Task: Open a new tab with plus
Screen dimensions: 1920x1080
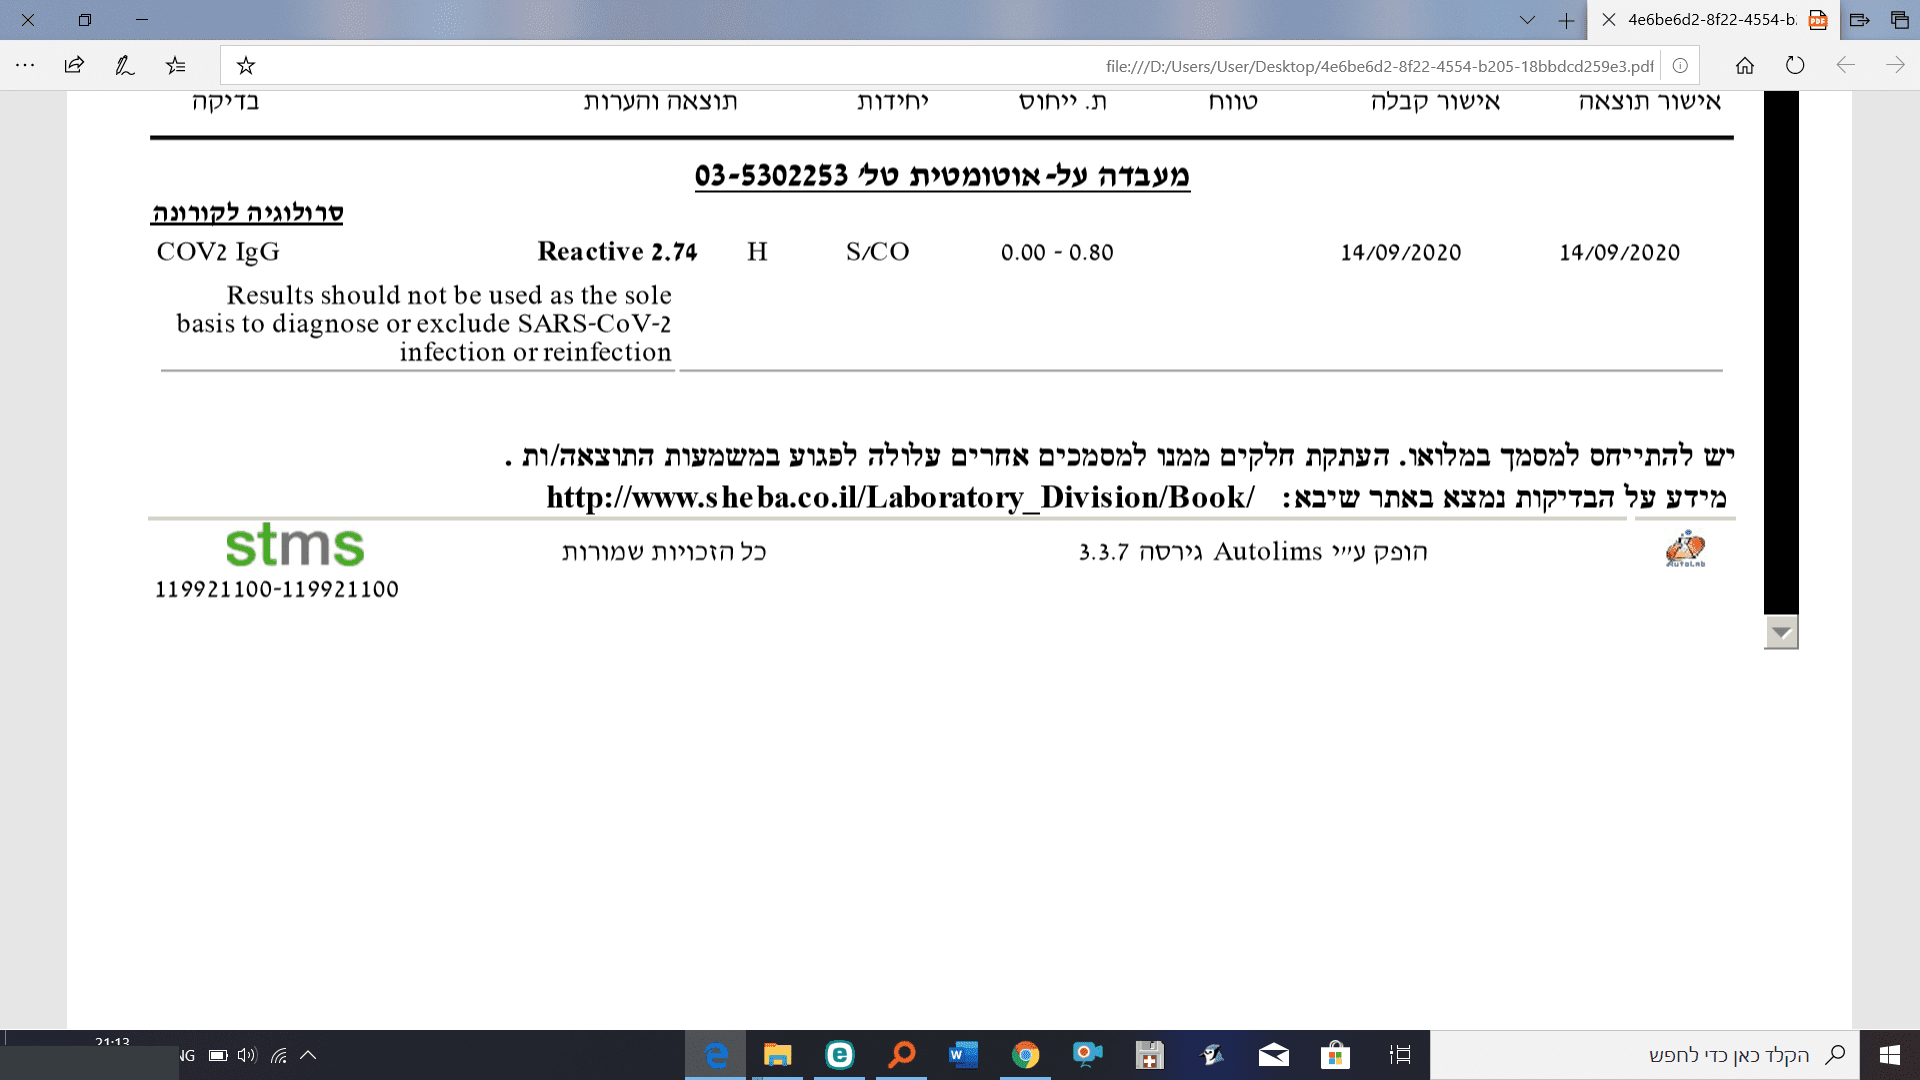Action: coord(1566,20)
